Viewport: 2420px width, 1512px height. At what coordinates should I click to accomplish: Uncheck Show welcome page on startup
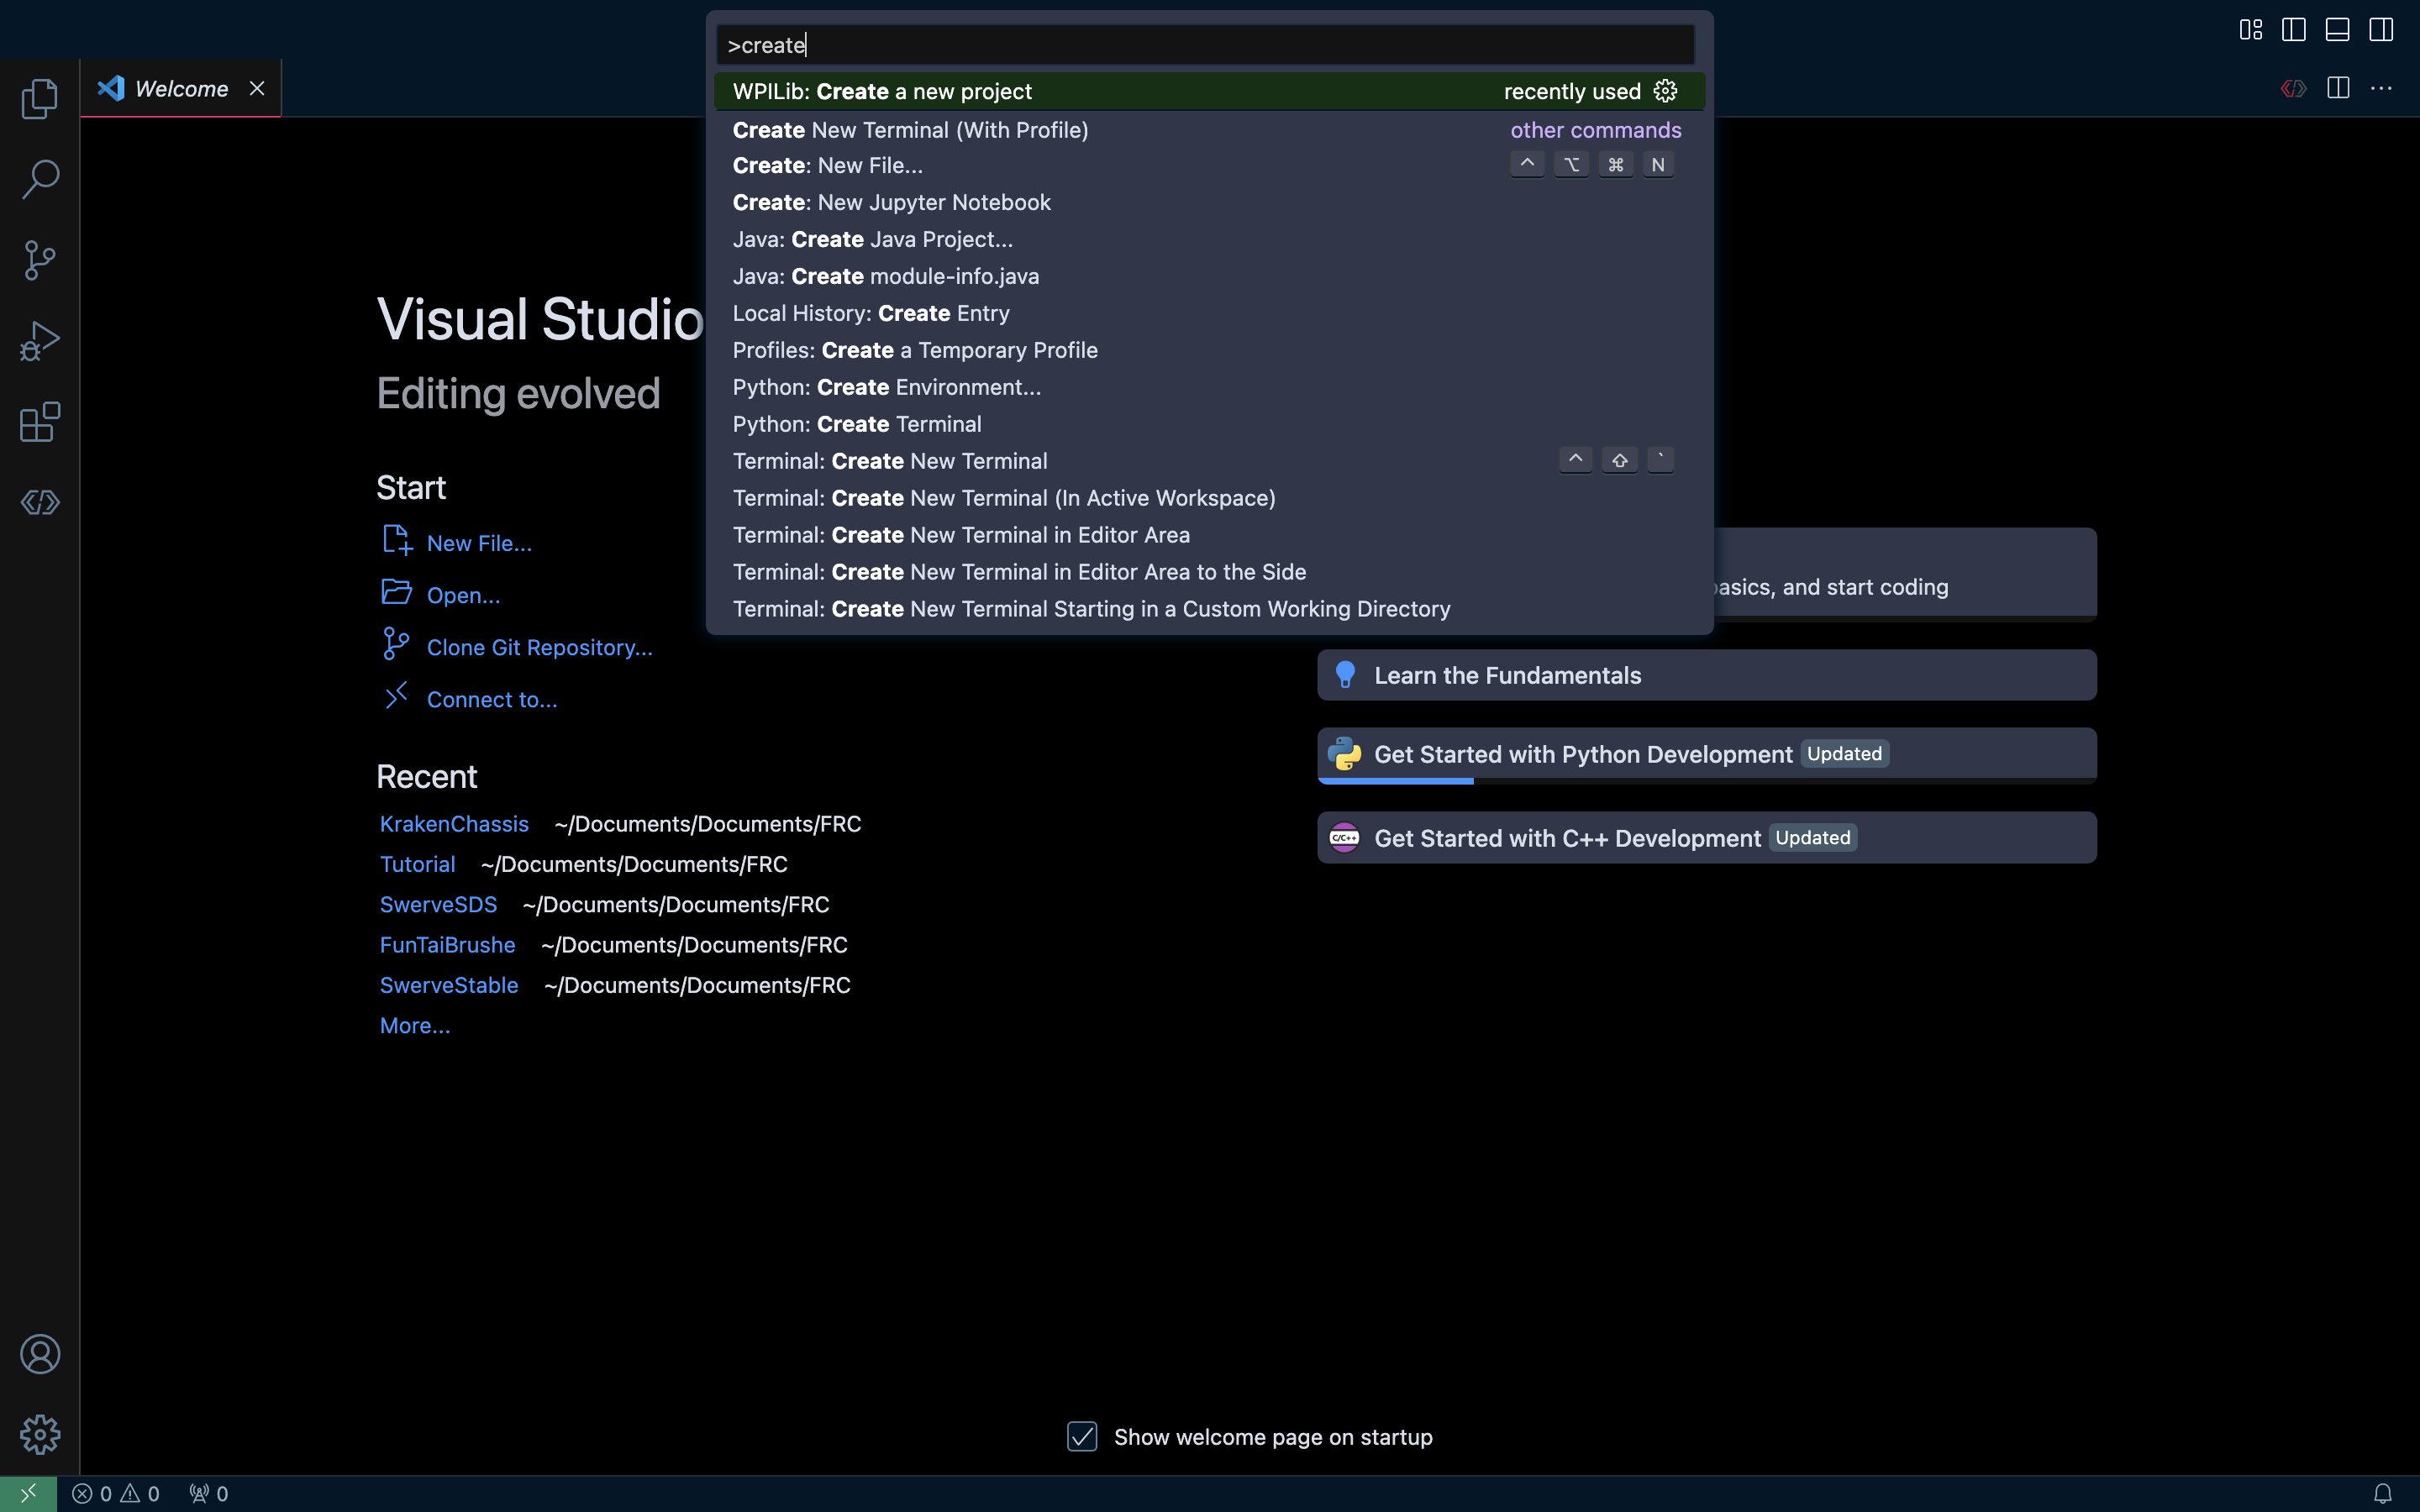click(x=1082, y=1437)
